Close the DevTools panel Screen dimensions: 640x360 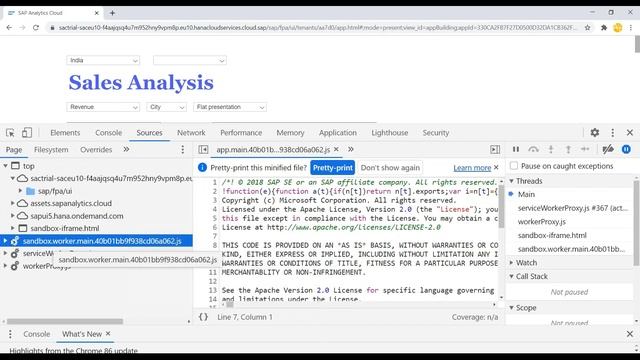[x=630, y=132]
